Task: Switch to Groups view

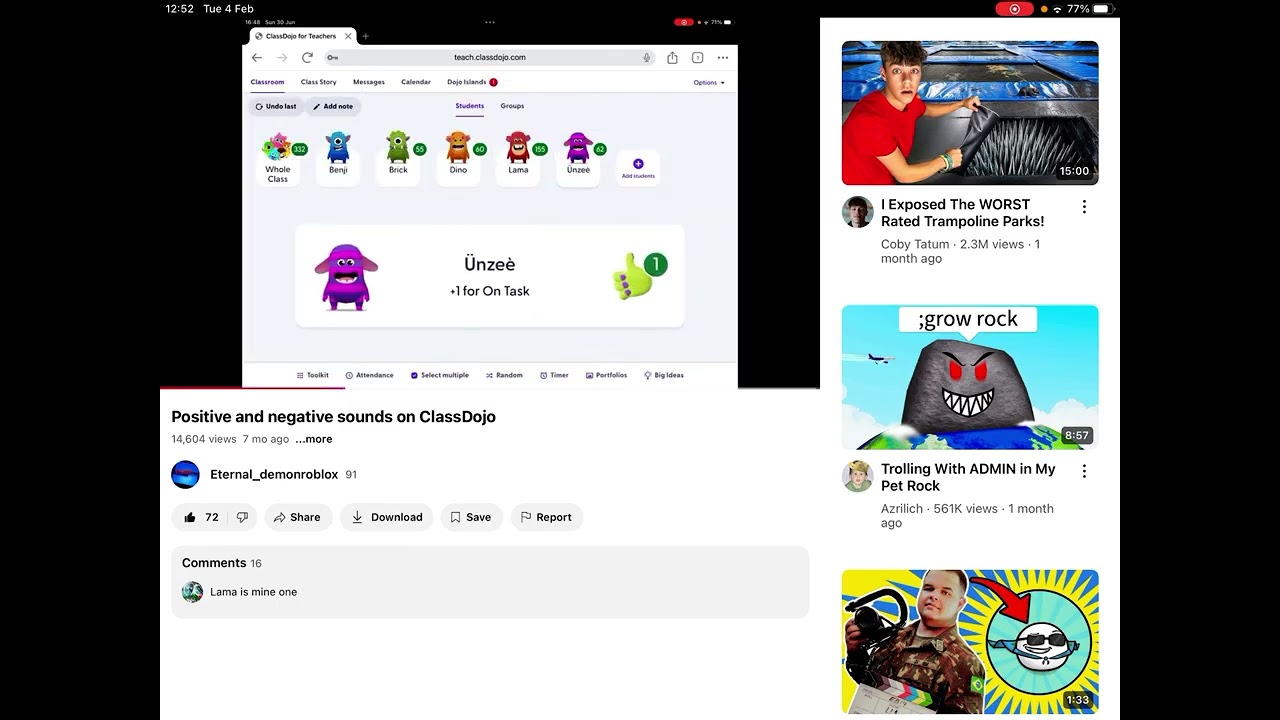Action: pos(512,106)
